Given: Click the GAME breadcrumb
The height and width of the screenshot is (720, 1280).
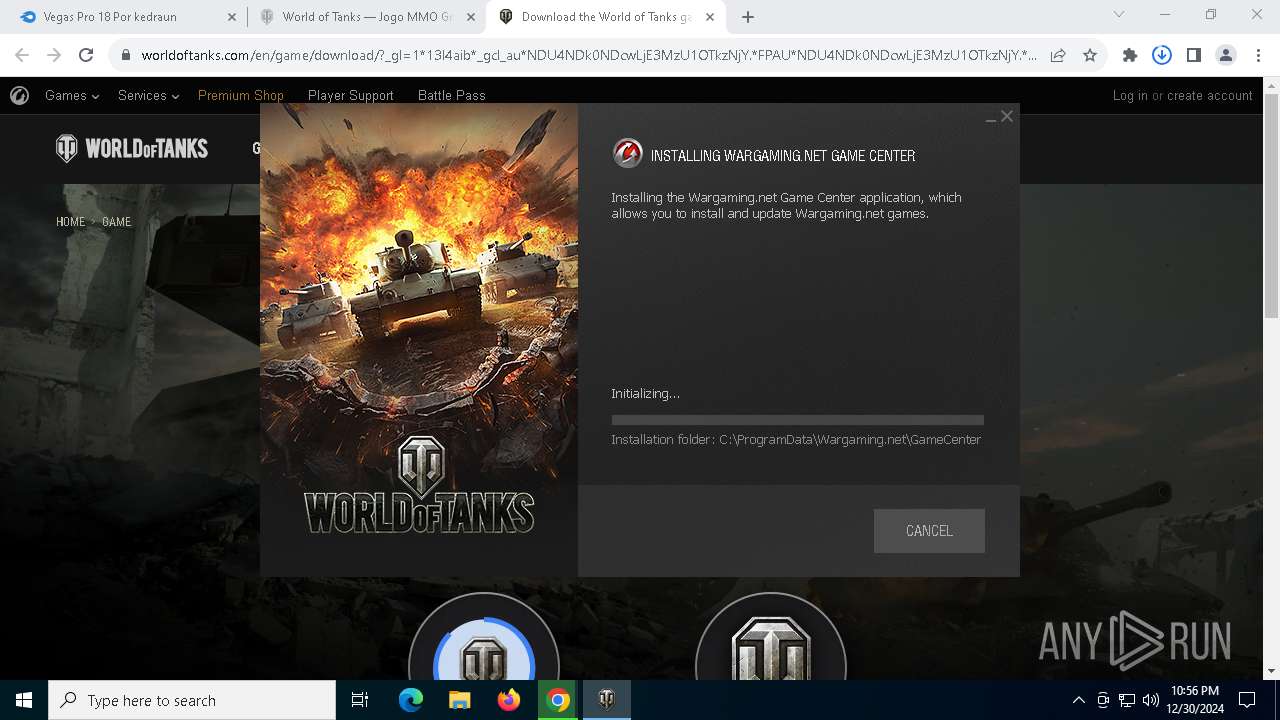Looking at the screenshot, I should click(116, 222).
